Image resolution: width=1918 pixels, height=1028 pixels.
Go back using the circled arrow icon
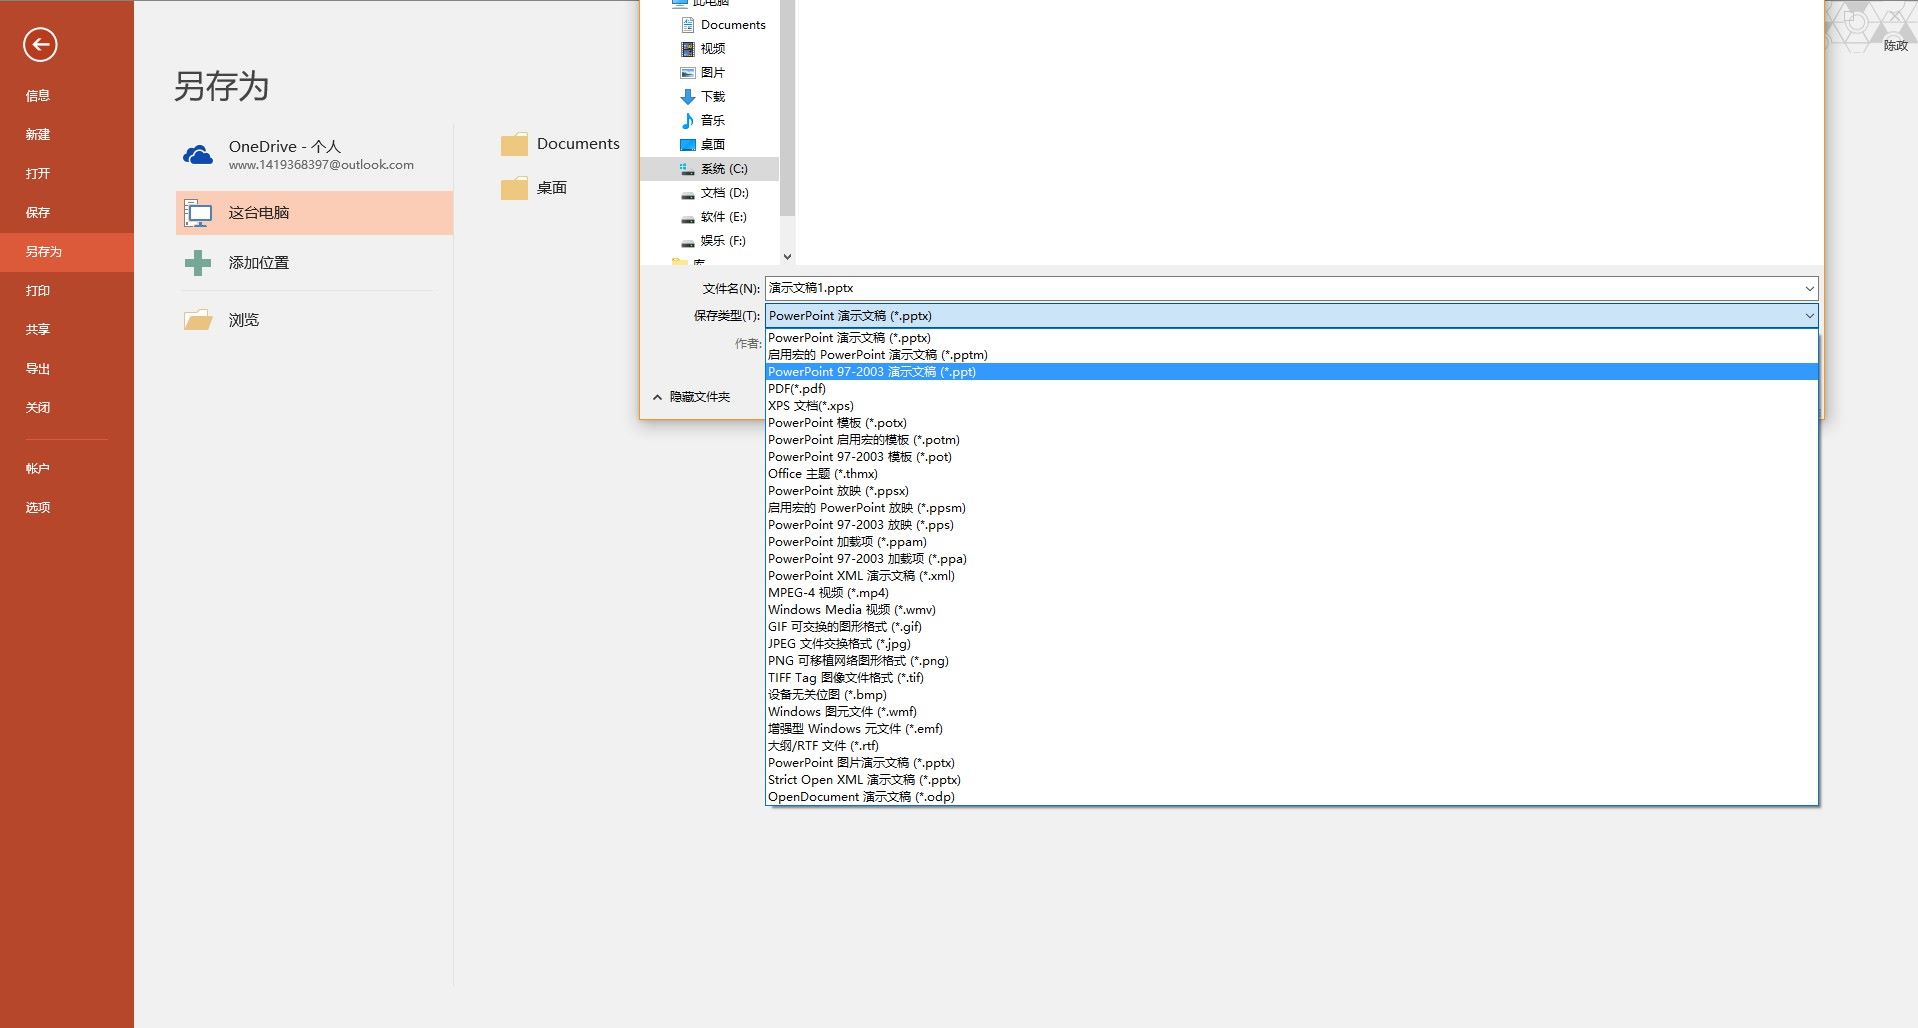[40, 44]
